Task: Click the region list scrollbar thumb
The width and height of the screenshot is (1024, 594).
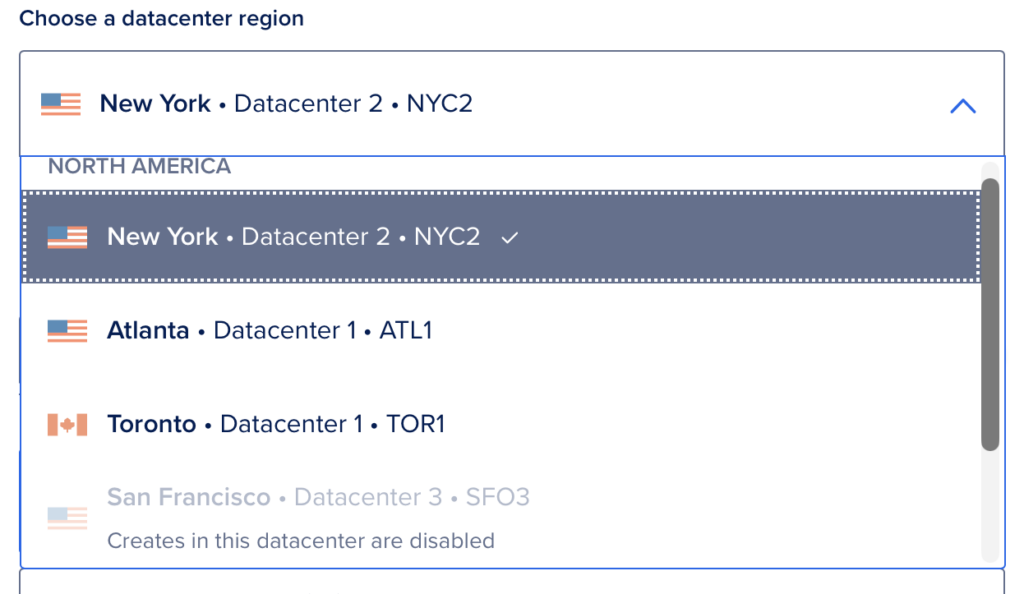Action: coord(990,314)
